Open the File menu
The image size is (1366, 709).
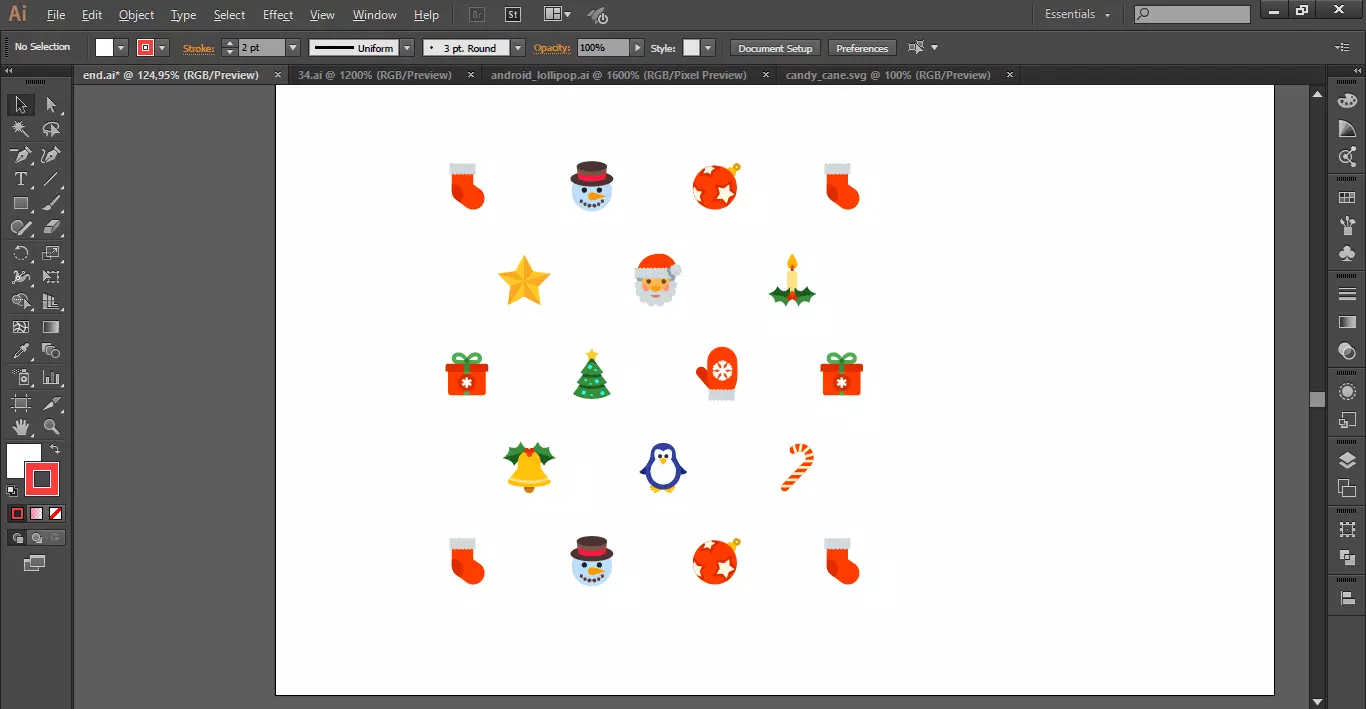(56, 15)
